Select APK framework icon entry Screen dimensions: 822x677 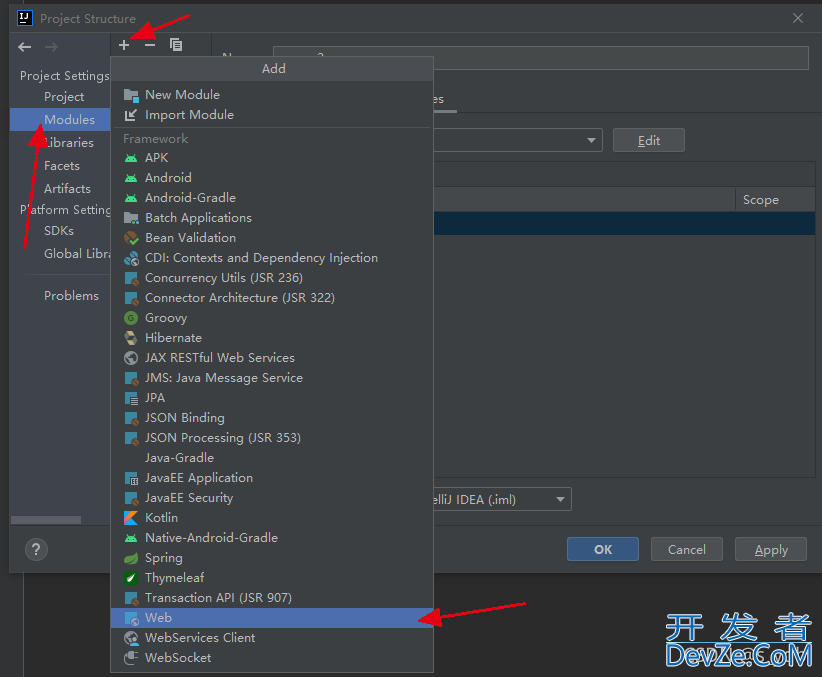(272, 158)
